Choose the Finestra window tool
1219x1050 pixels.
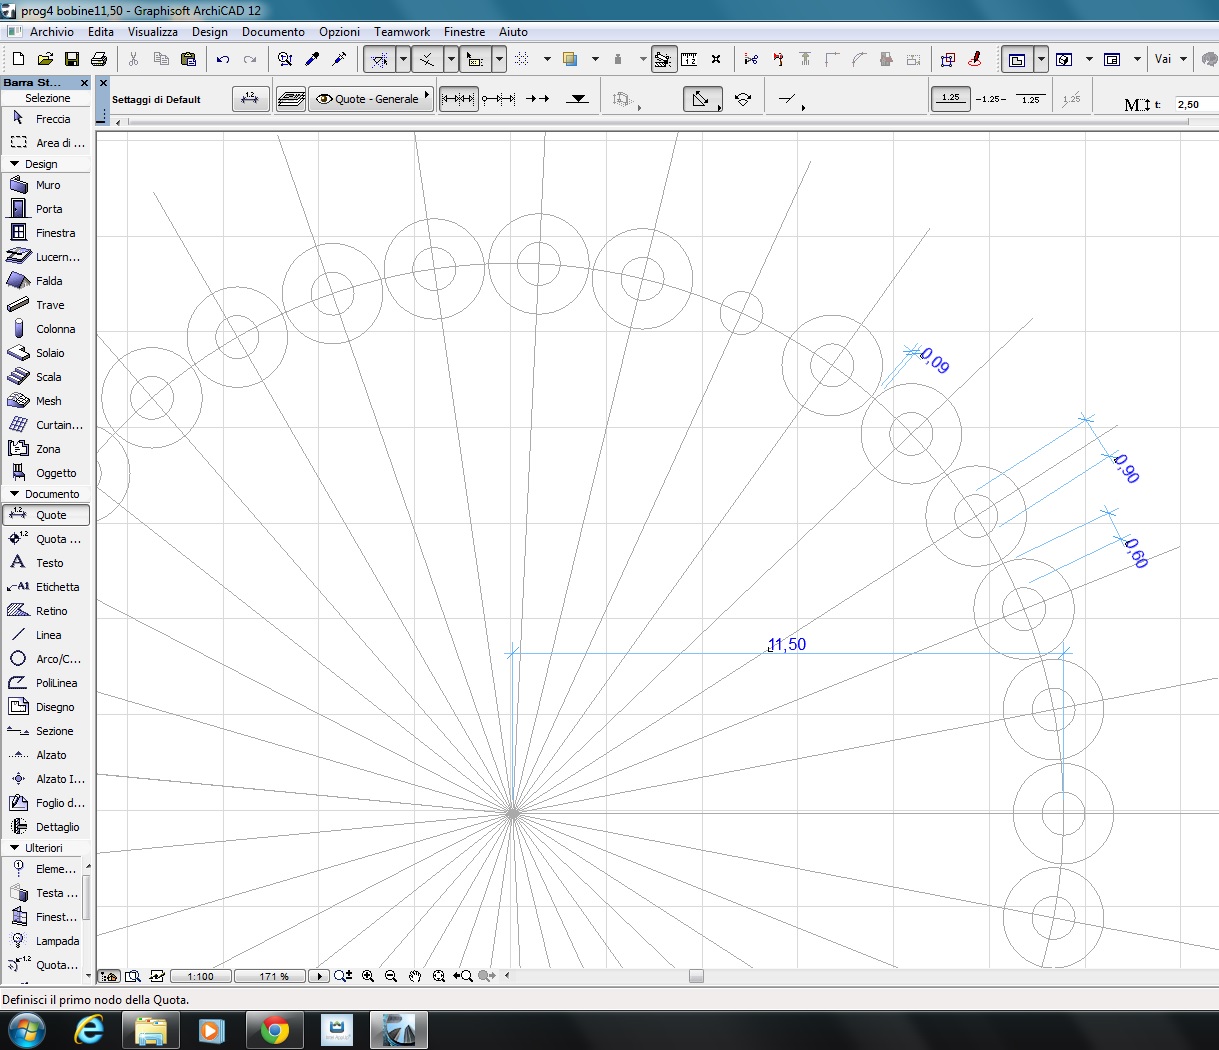coord(47,233)
